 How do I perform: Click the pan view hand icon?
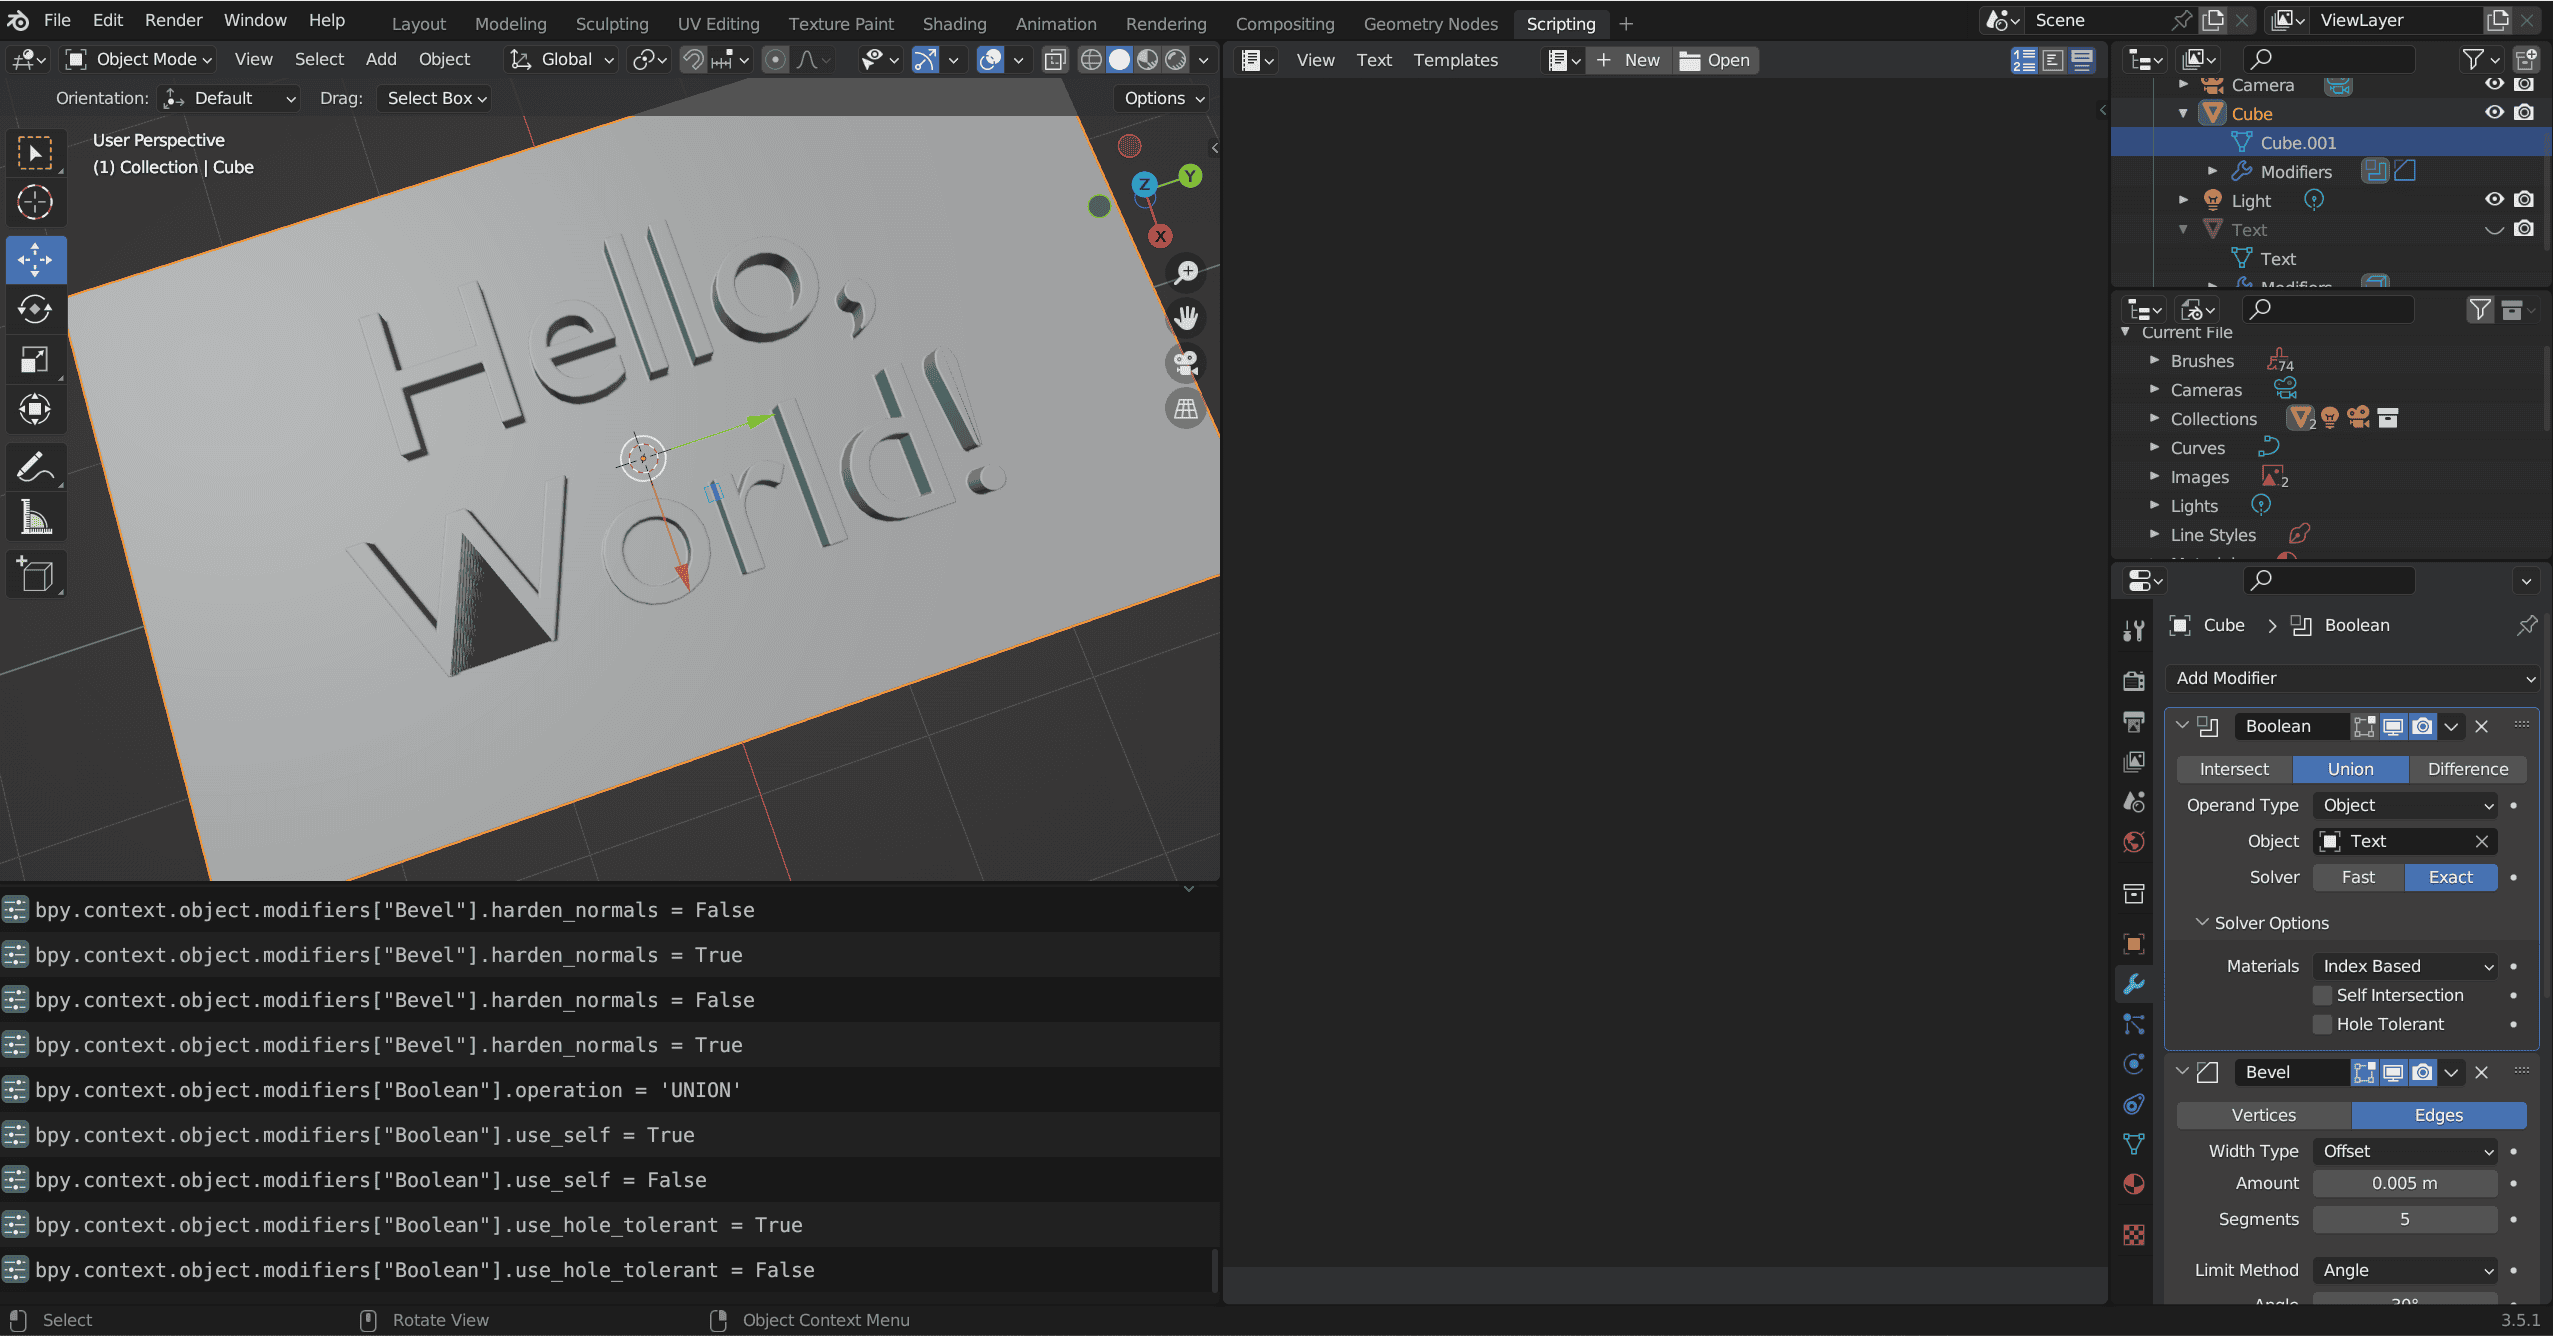coord(1186,318)
